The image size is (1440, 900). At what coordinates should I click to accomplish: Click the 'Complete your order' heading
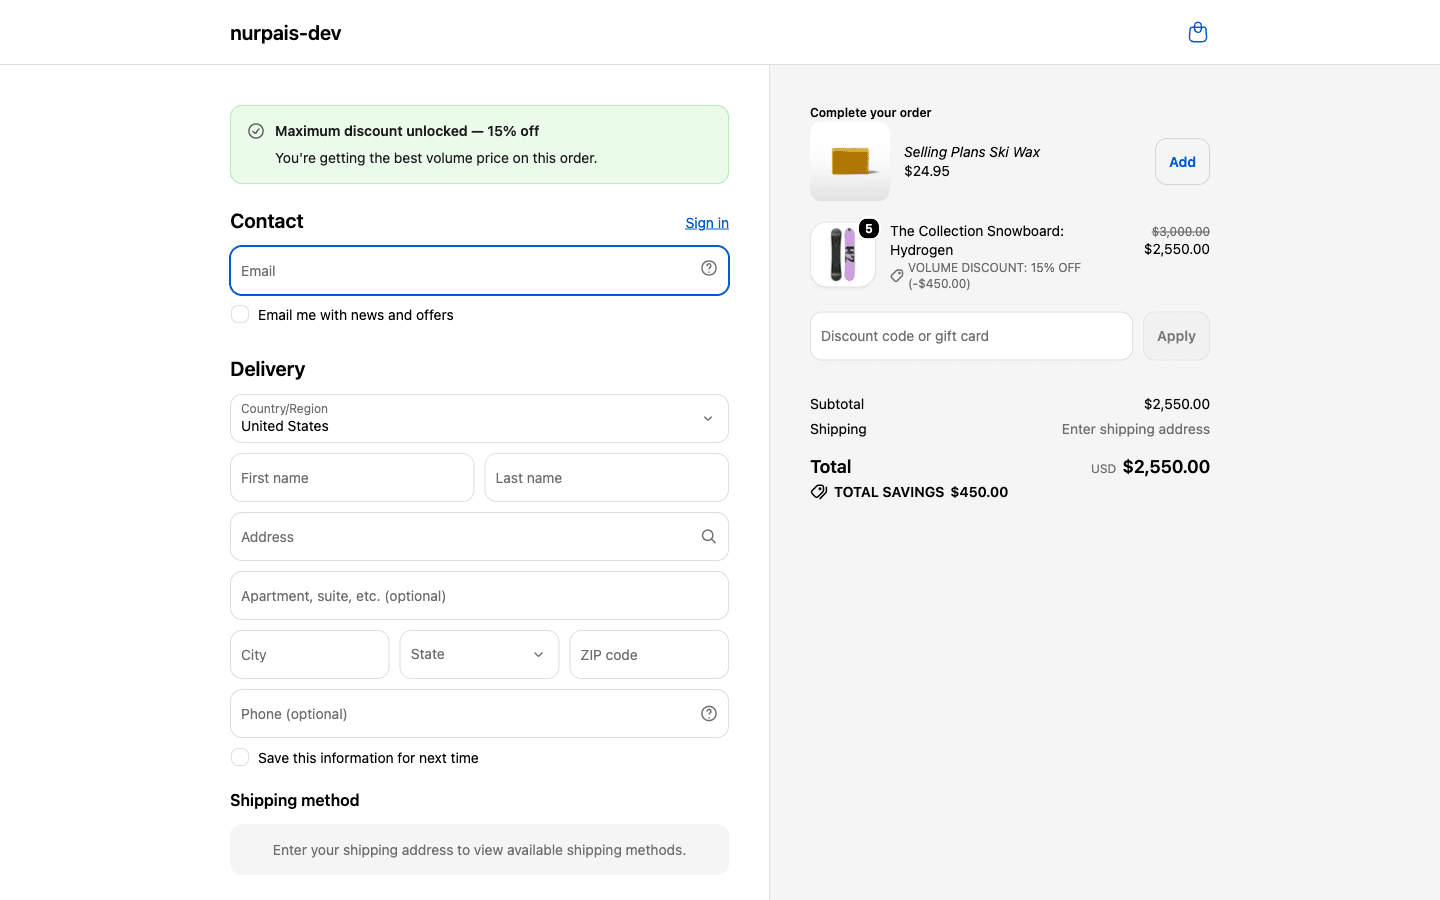pyautogui.click(x=870, y=113)
